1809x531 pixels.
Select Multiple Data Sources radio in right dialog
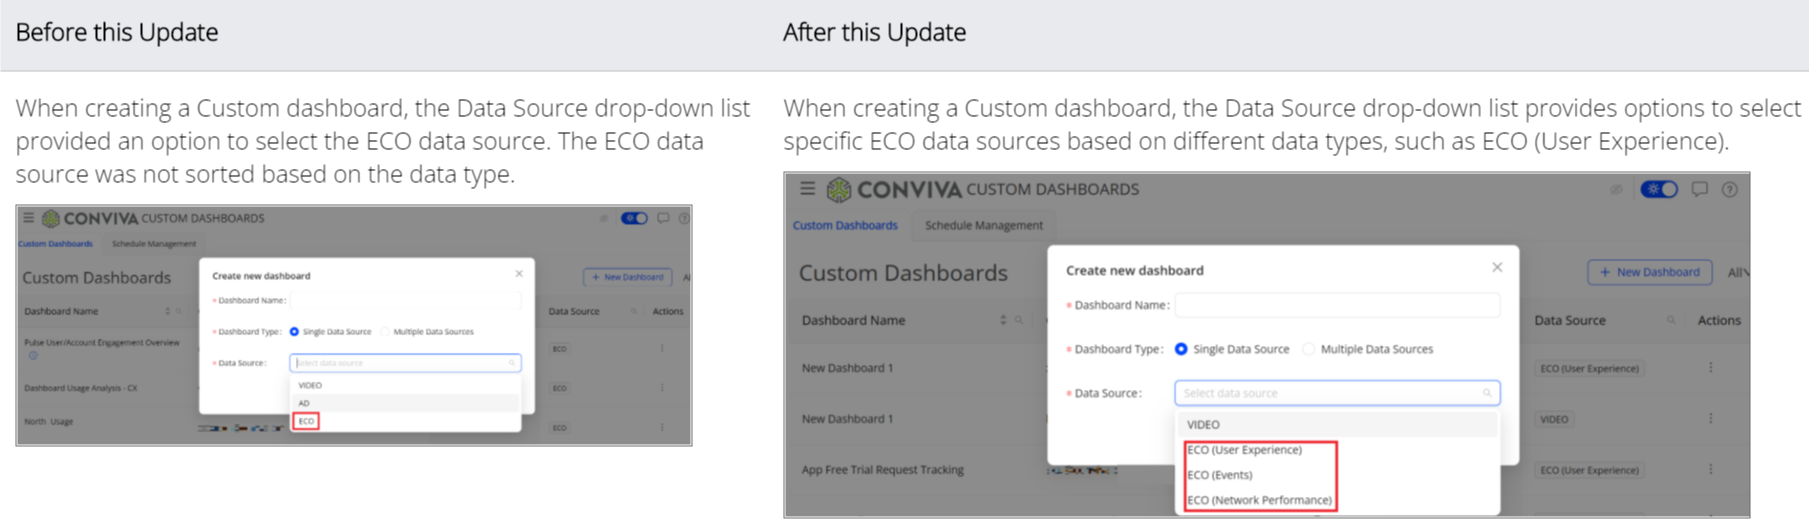coord(1308,349)
